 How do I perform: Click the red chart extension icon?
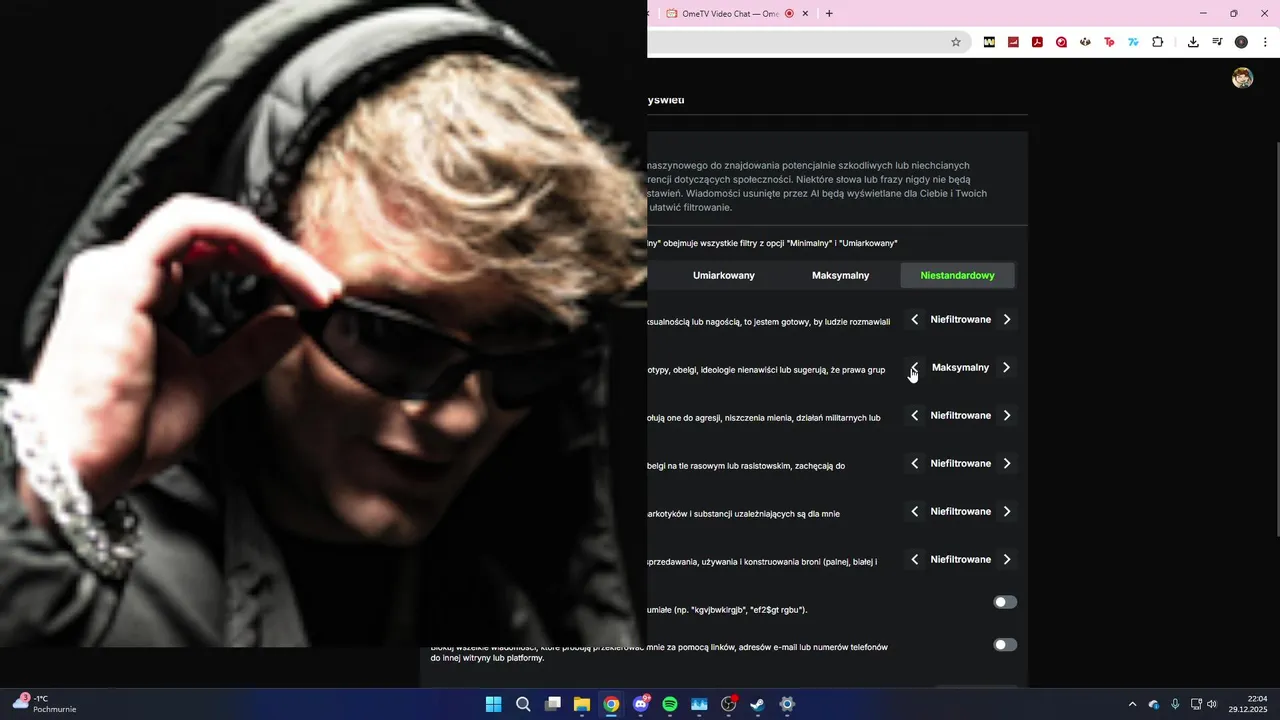pos(1013,42)
